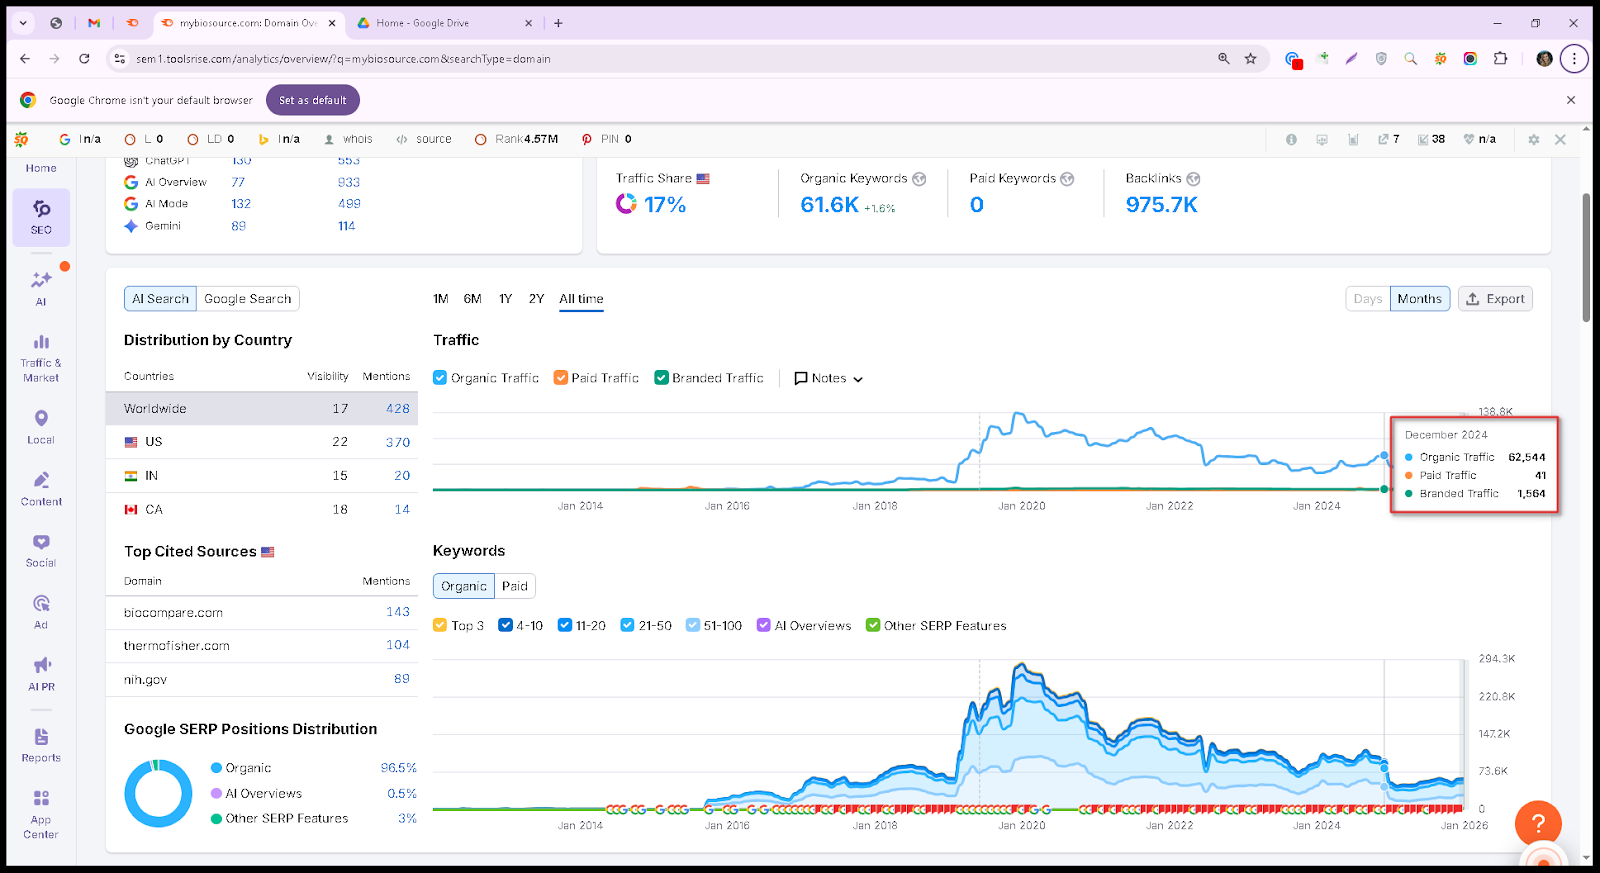
Task: Open Reports in the sidebar
Action: (41, 744)
